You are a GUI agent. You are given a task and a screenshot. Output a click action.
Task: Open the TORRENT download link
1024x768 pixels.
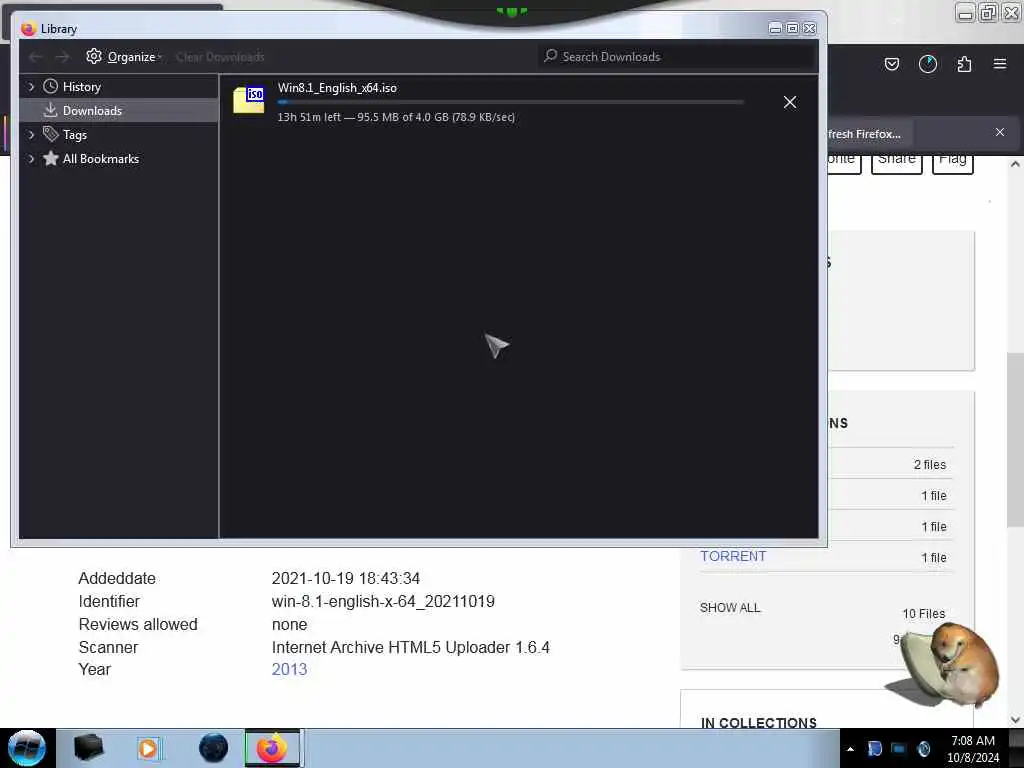coord(733,556)
